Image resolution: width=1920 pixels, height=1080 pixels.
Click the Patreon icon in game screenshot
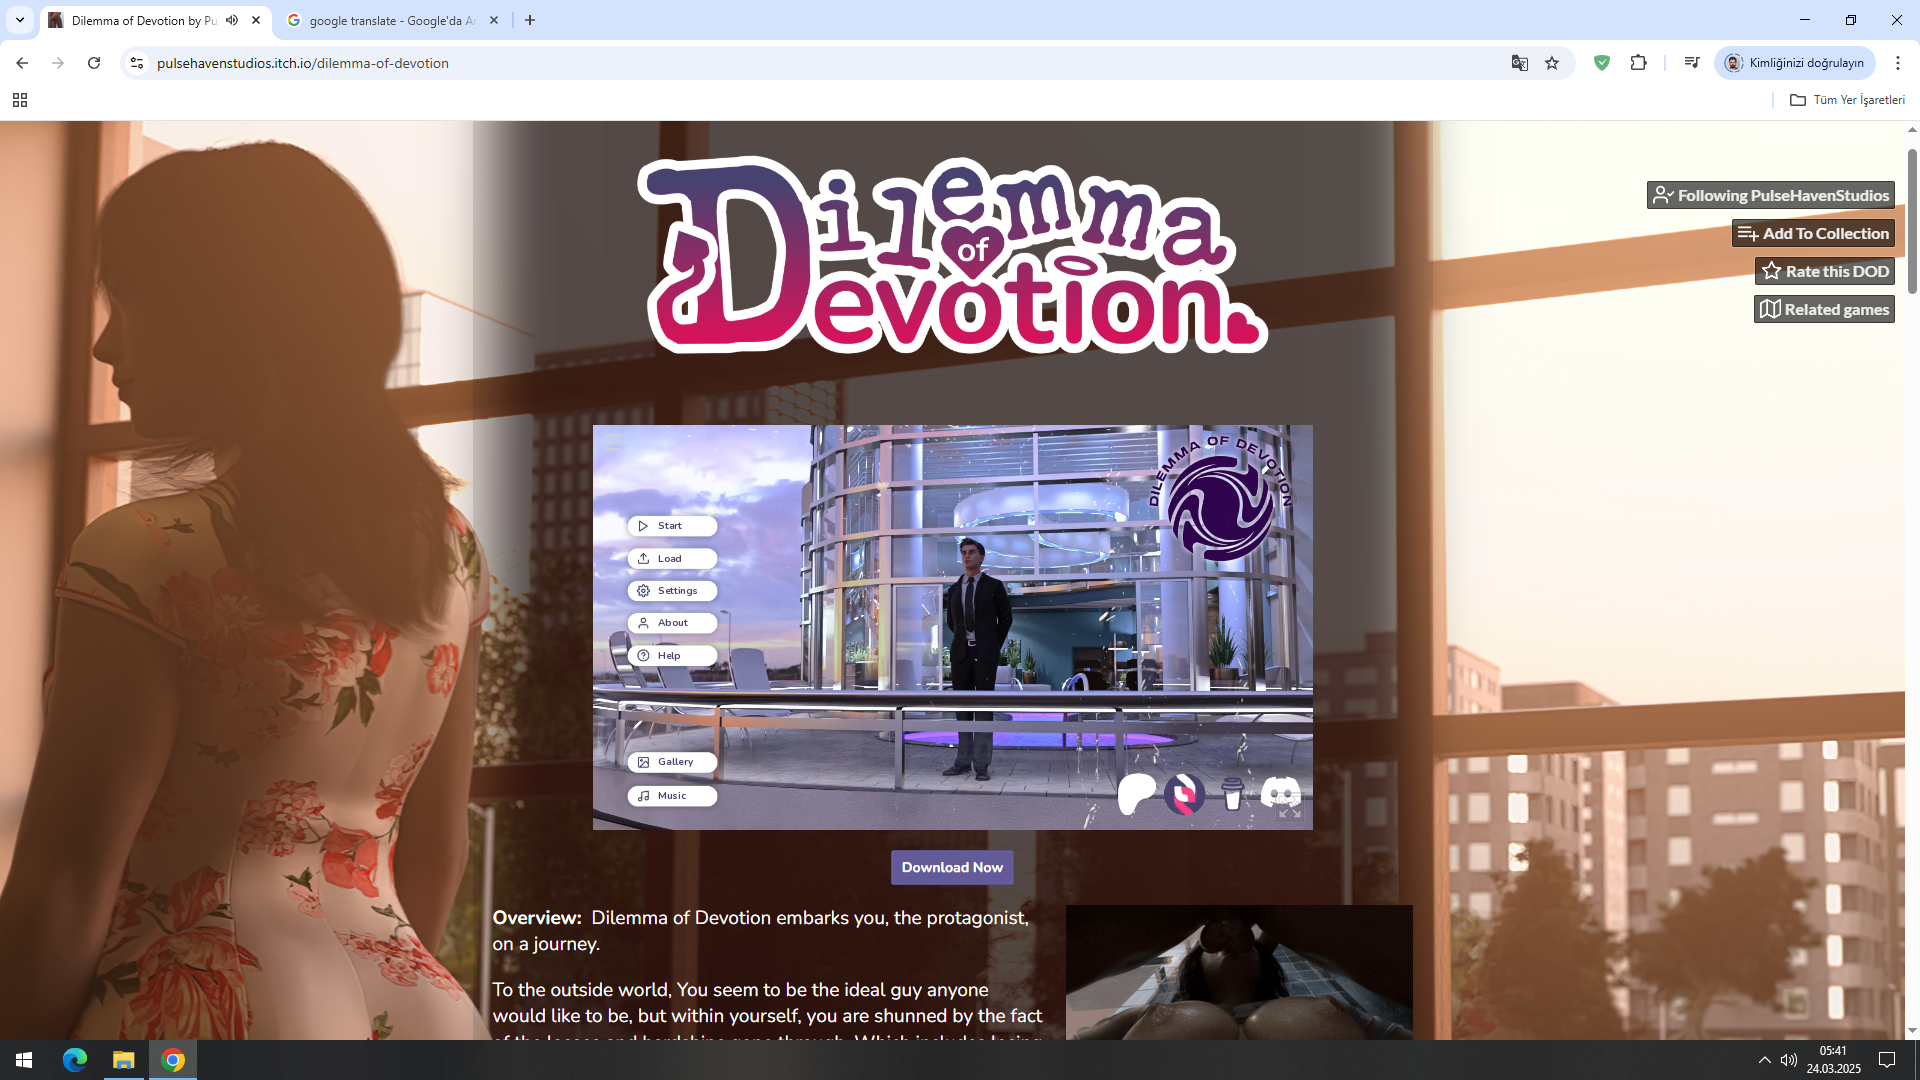[x=1136, y=794]
